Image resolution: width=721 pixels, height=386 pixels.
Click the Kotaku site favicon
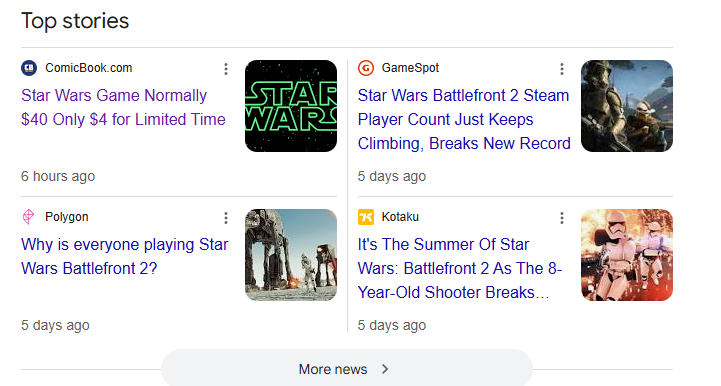coord(366,217)
